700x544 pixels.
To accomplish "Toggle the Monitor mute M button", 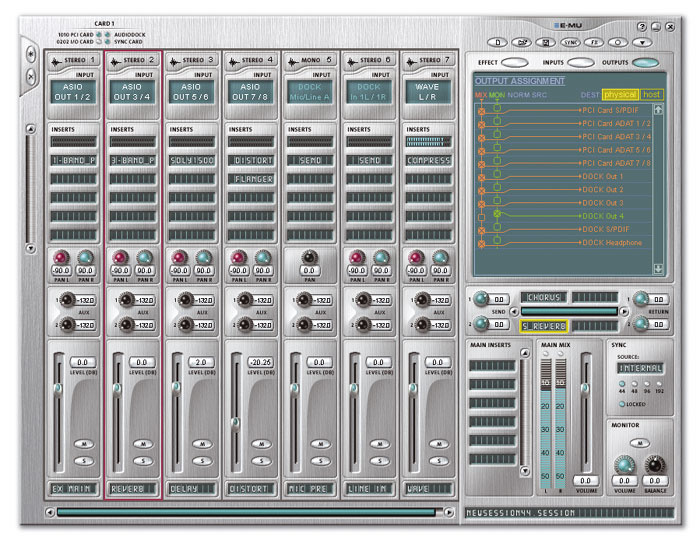I will tap(640, 441).
